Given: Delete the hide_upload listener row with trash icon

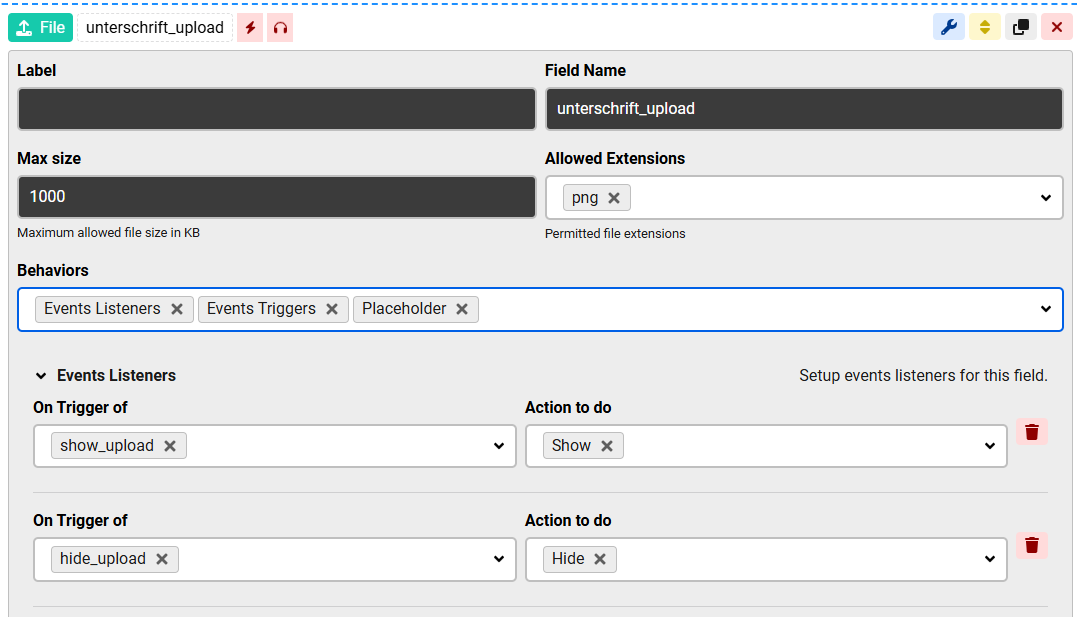Looking at the screenshot, I should click(1032, 546).
